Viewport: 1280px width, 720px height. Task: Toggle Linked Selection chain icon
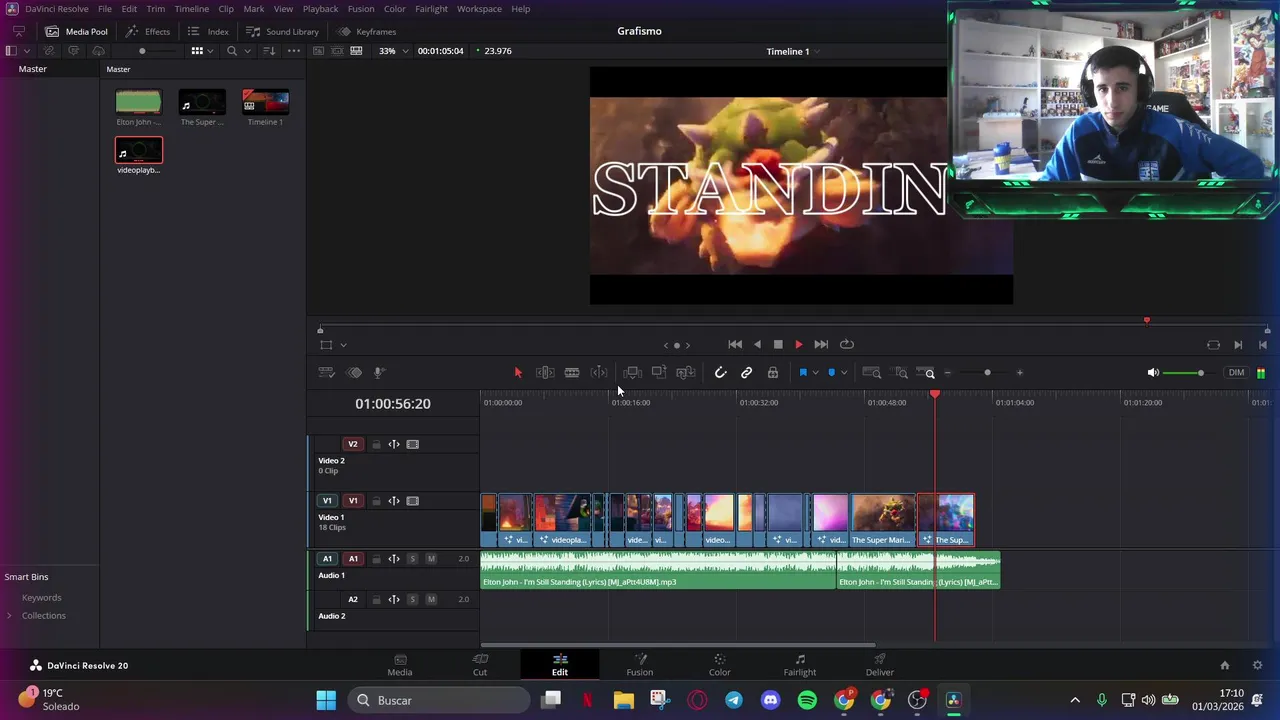pos(746,373)
